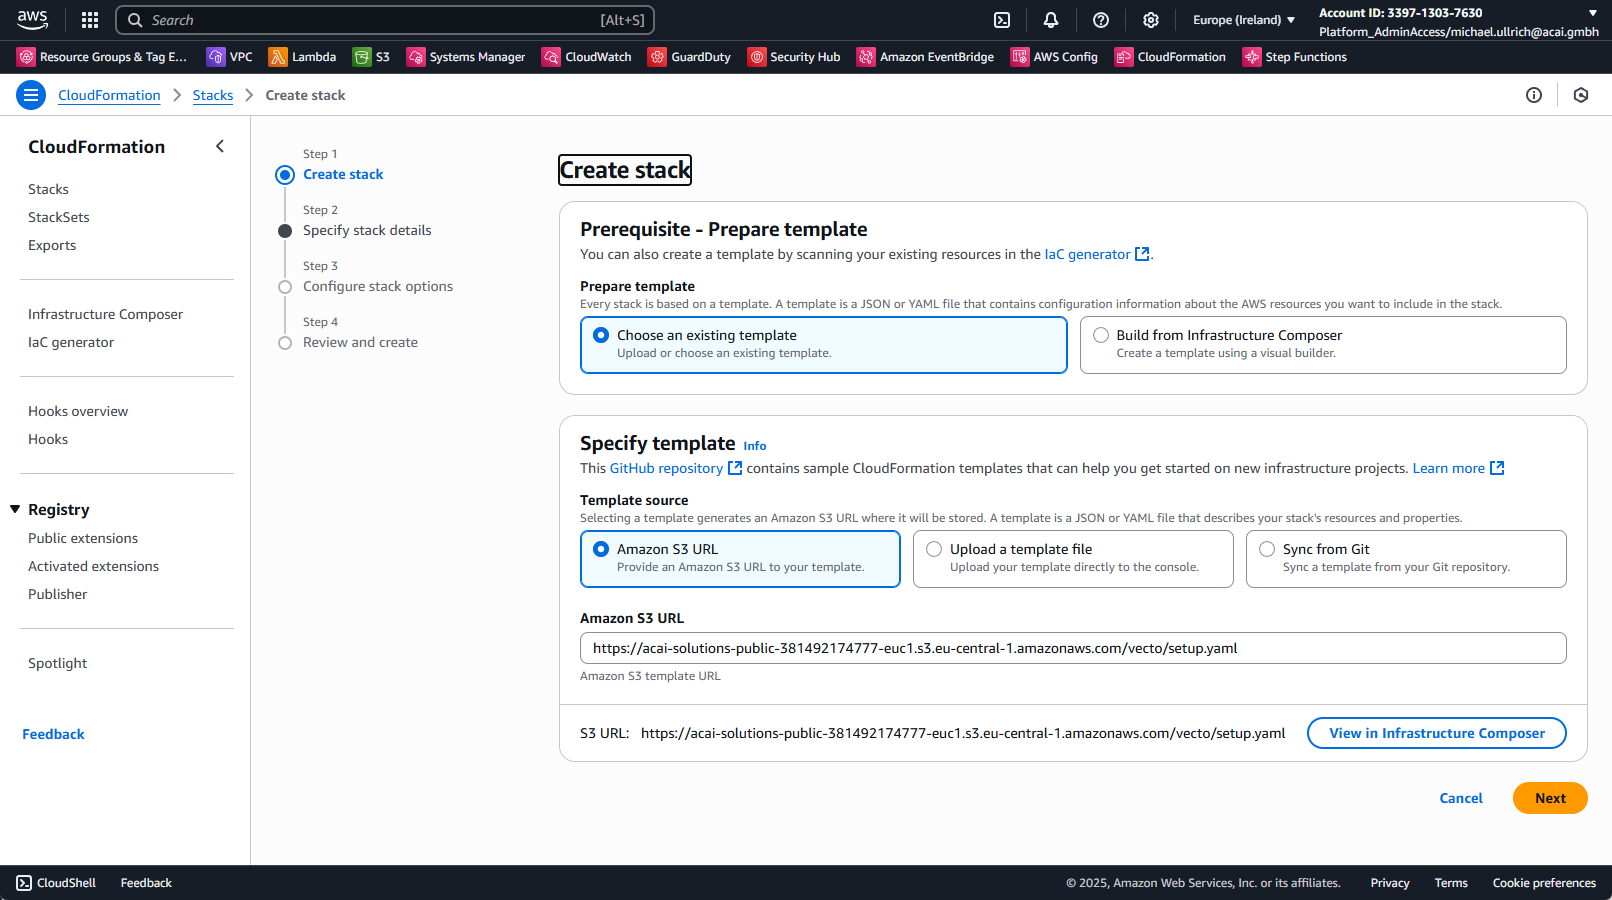This screenshot has width=1612, height=900.
Task: Select Sync from Git option
Action: tap(1406, 559)
